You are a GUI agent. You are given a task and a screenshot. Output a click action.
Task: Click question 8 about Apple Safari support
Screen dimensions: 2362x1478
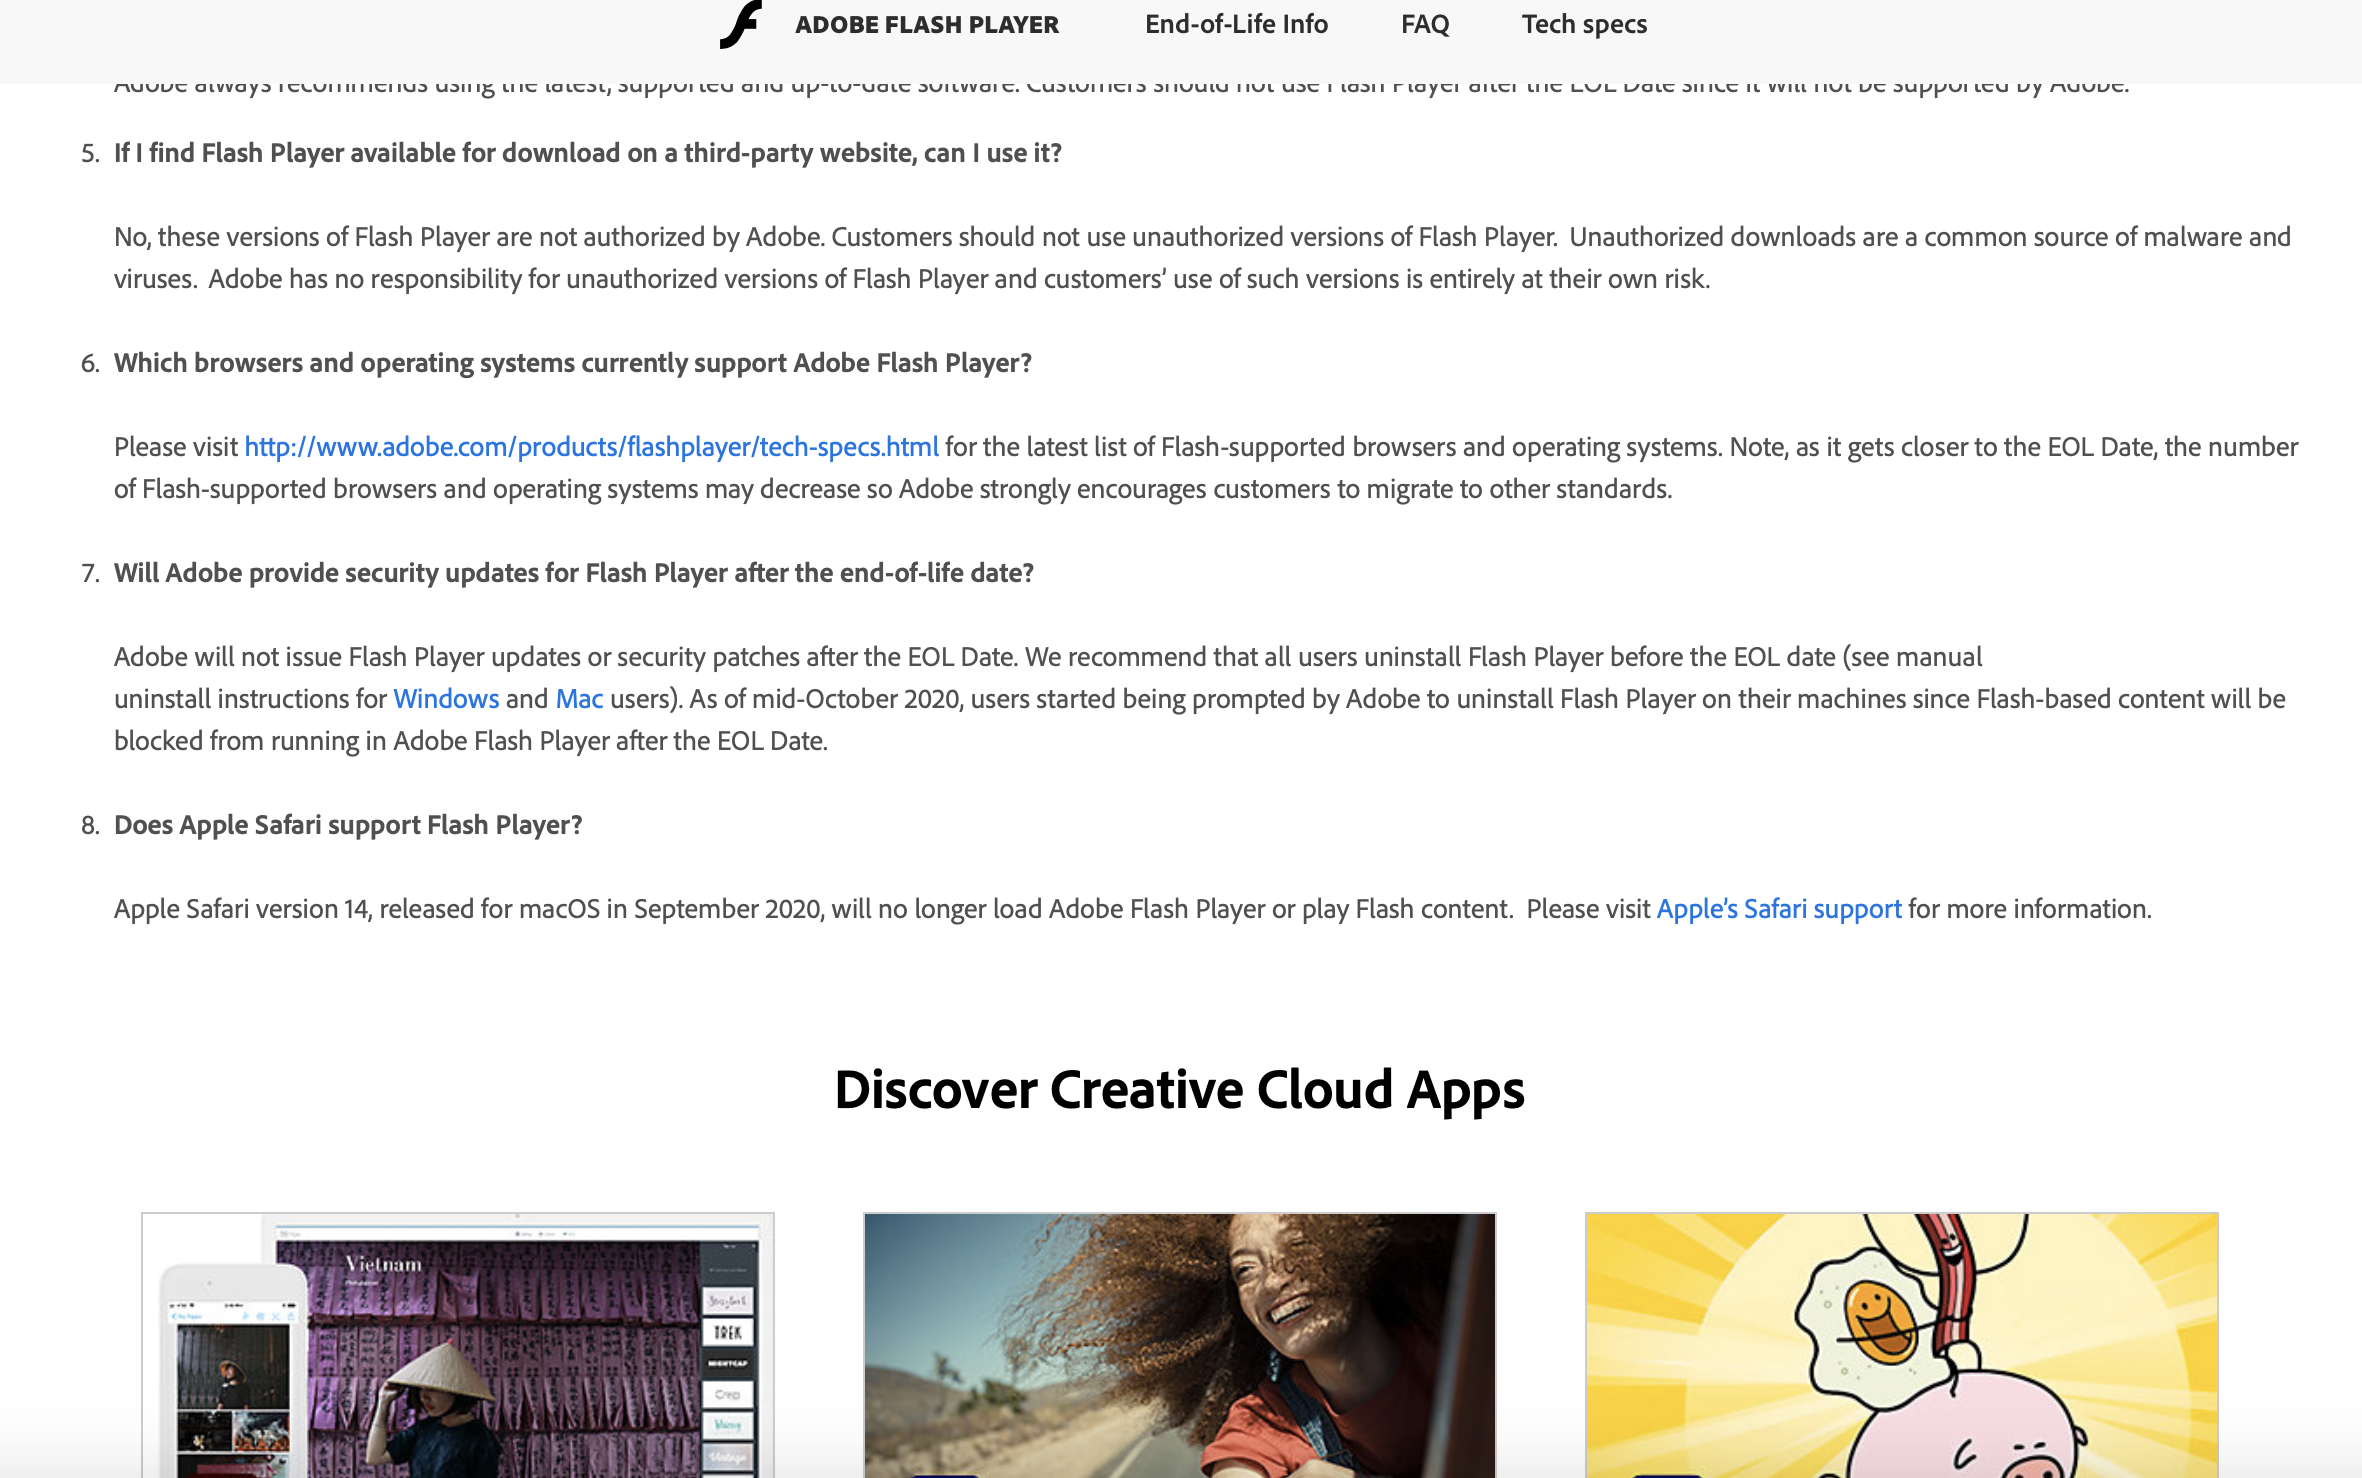coord(347,825)
